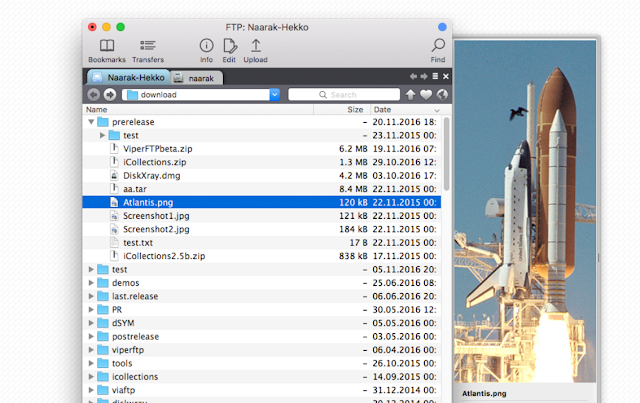The height and width of the screenshot is (403, 640).
Task: Click the date 31.12.2014 00:
Action: click(404, 390)
